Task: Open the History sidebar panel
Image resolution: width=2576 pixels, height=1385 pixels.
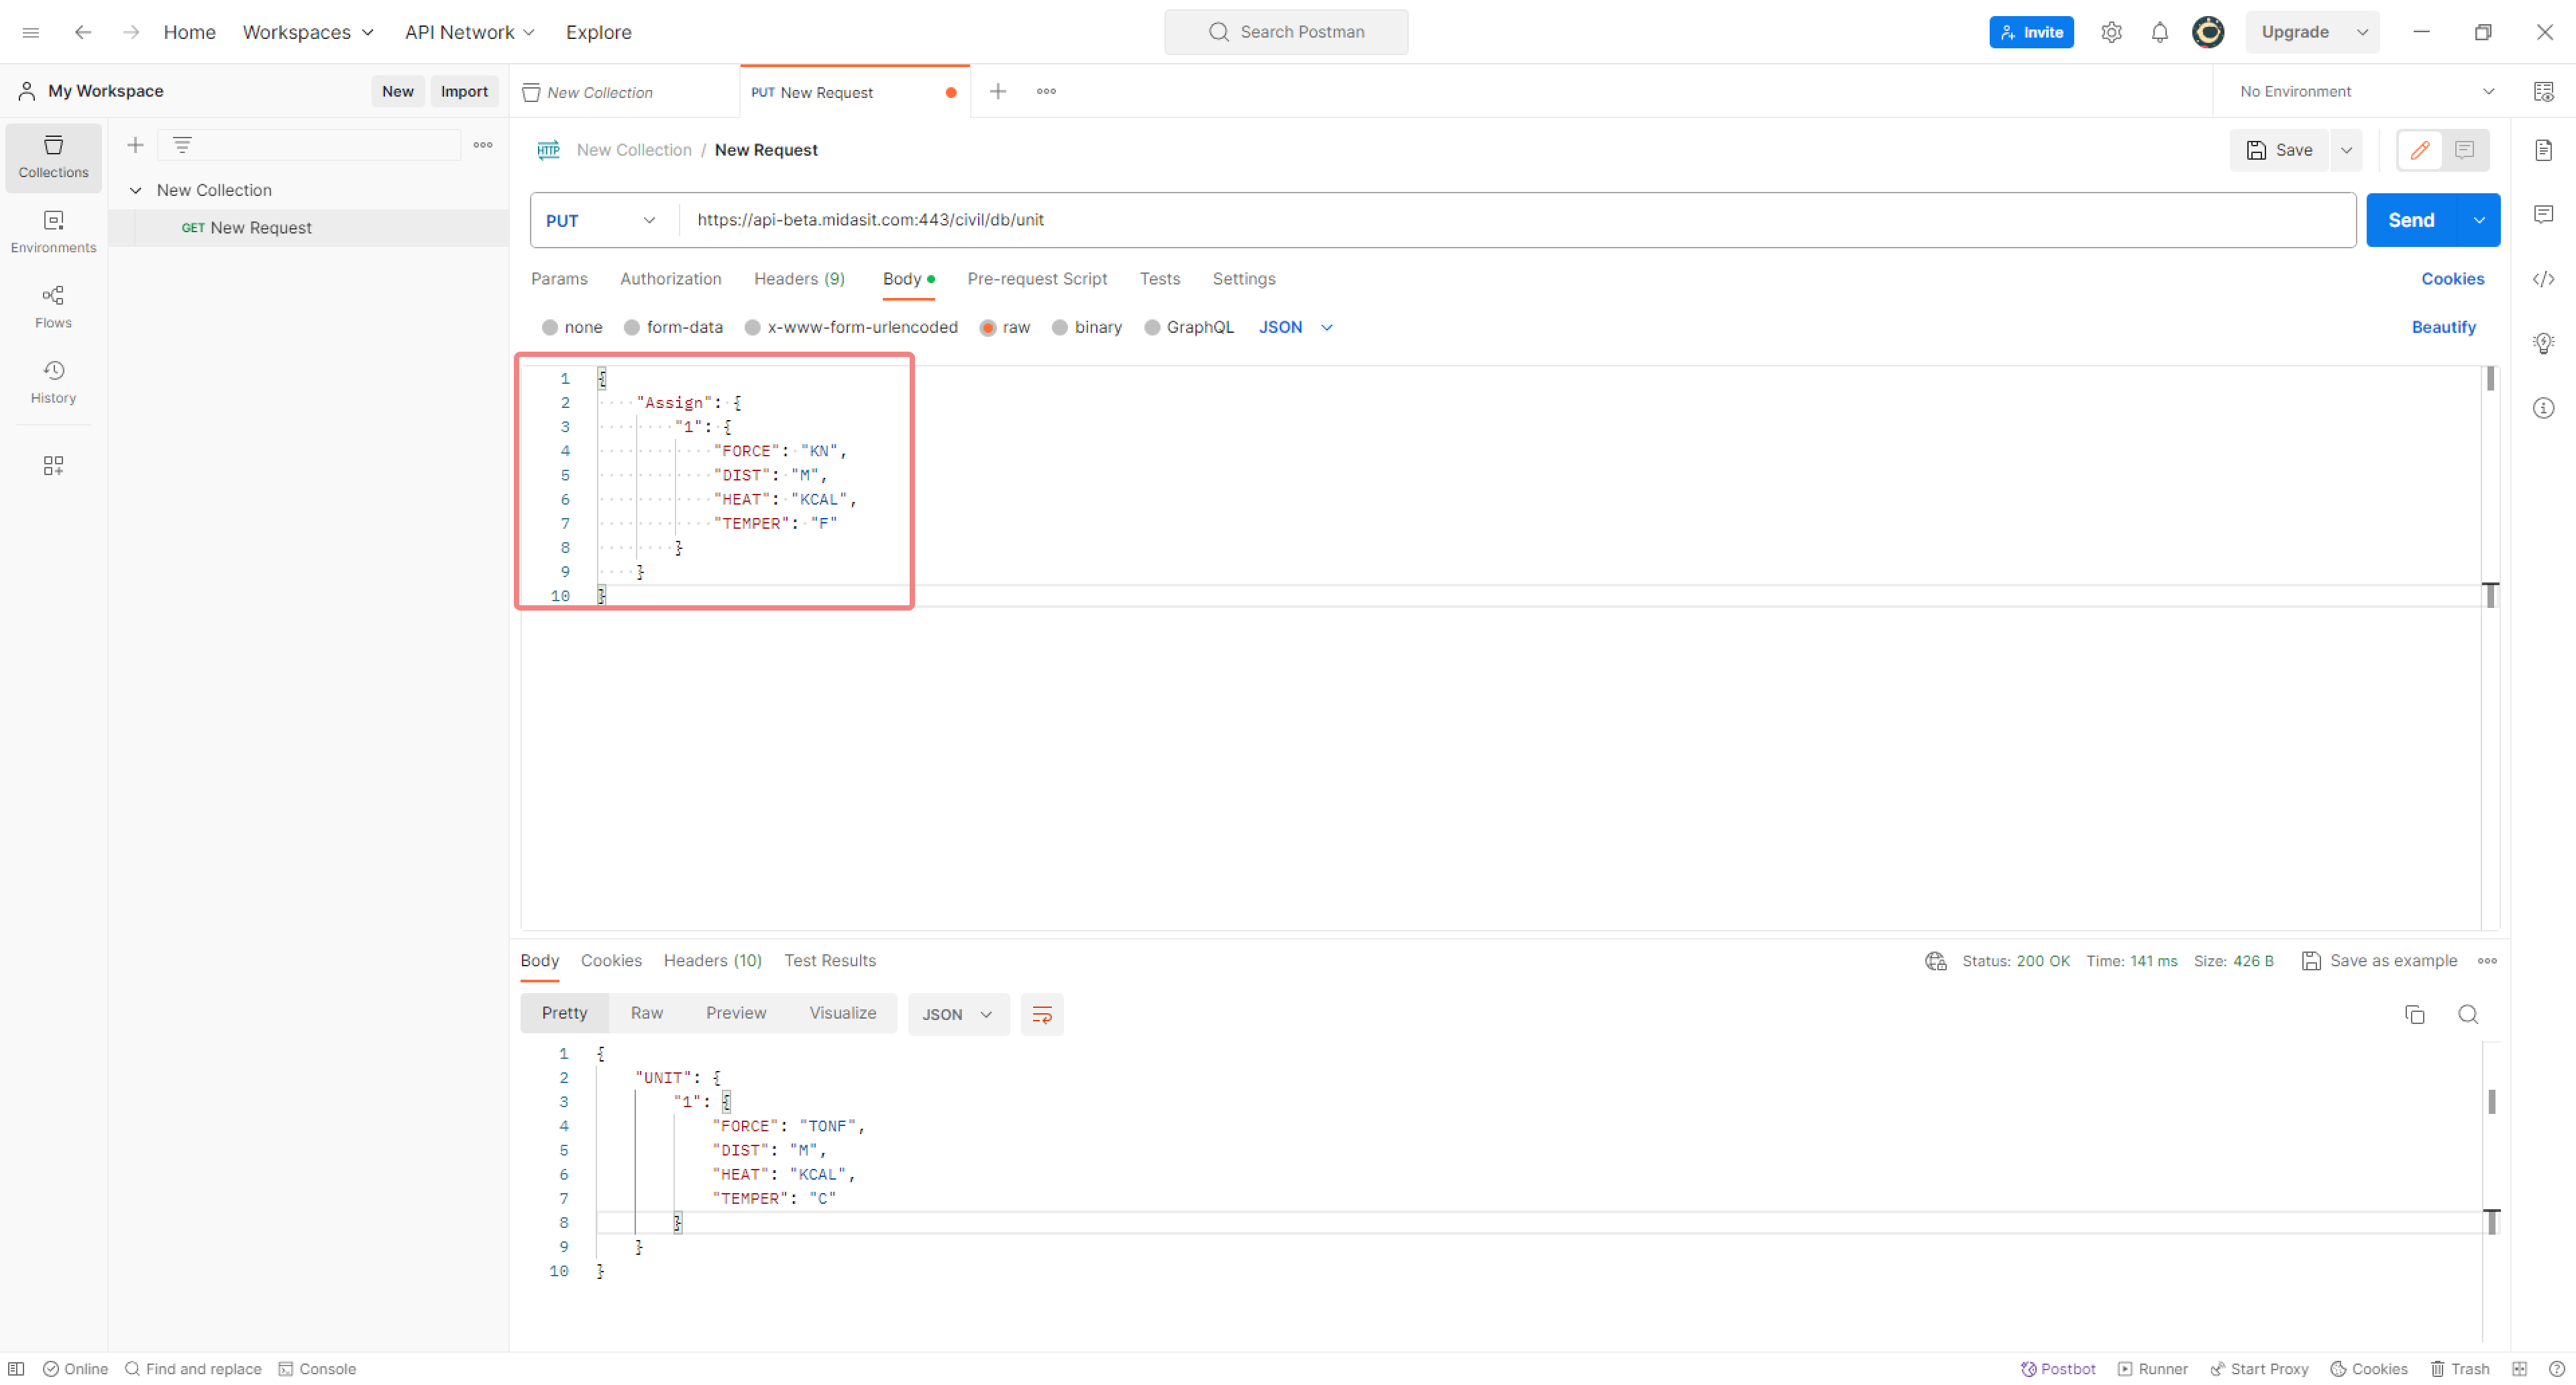Action: coord(53,382)
